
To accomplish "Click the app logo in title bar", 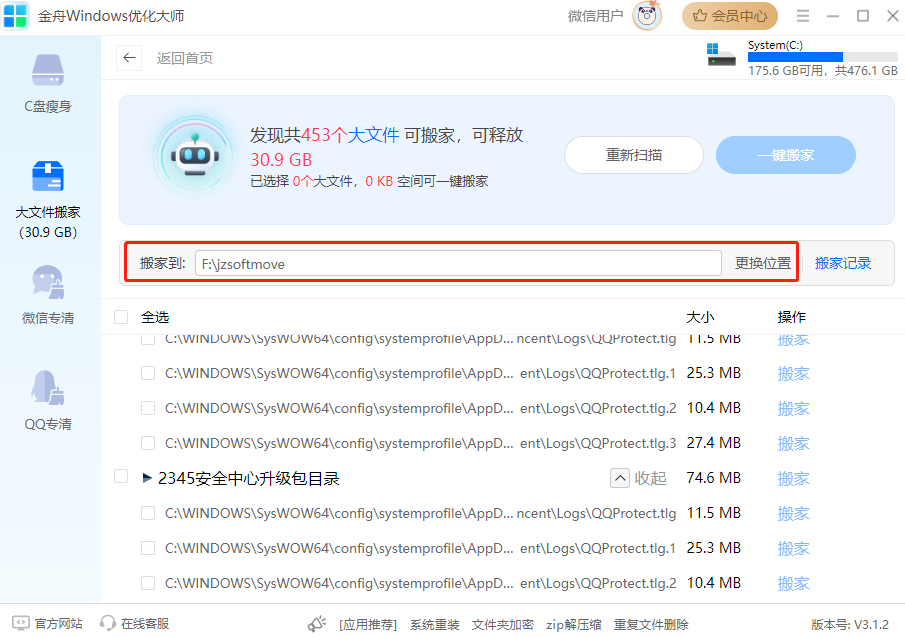I will pos(15,16).
